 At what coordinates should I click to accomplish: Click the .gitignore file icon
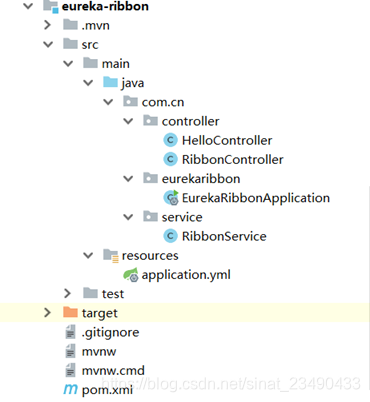70,332
